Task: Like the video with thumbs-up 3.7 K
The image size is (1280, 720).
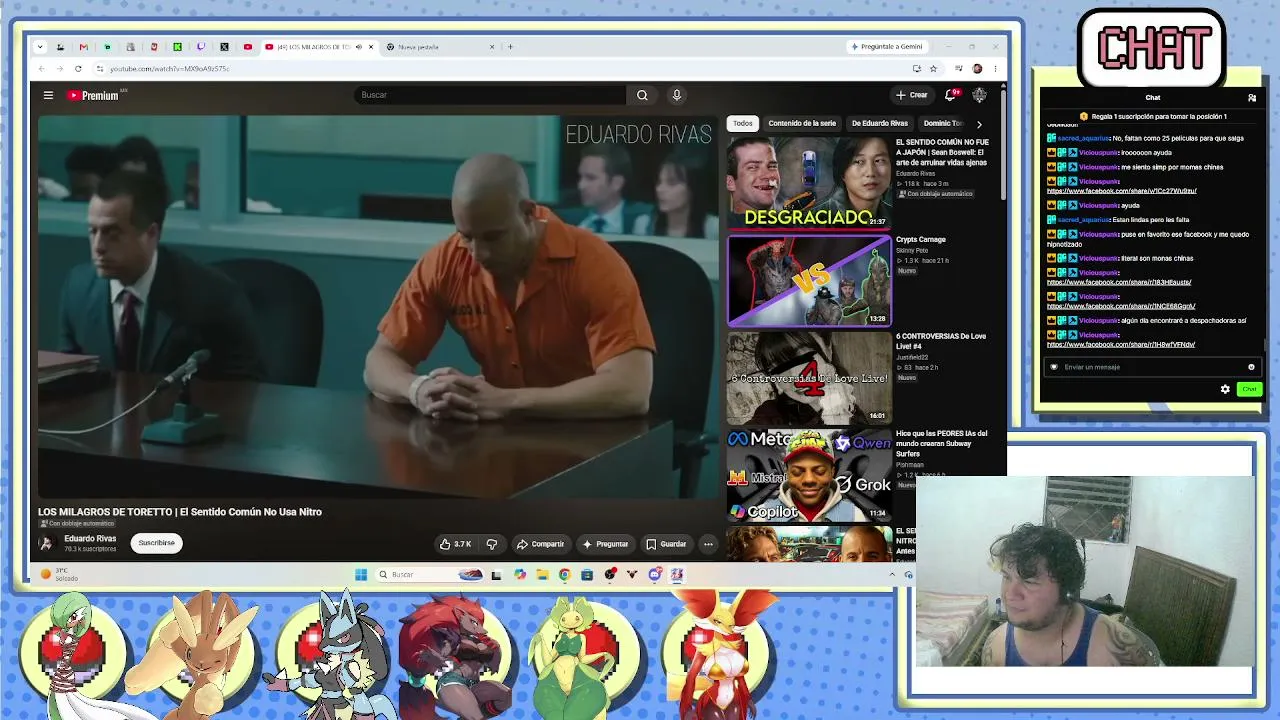Action: pos(455,544)
